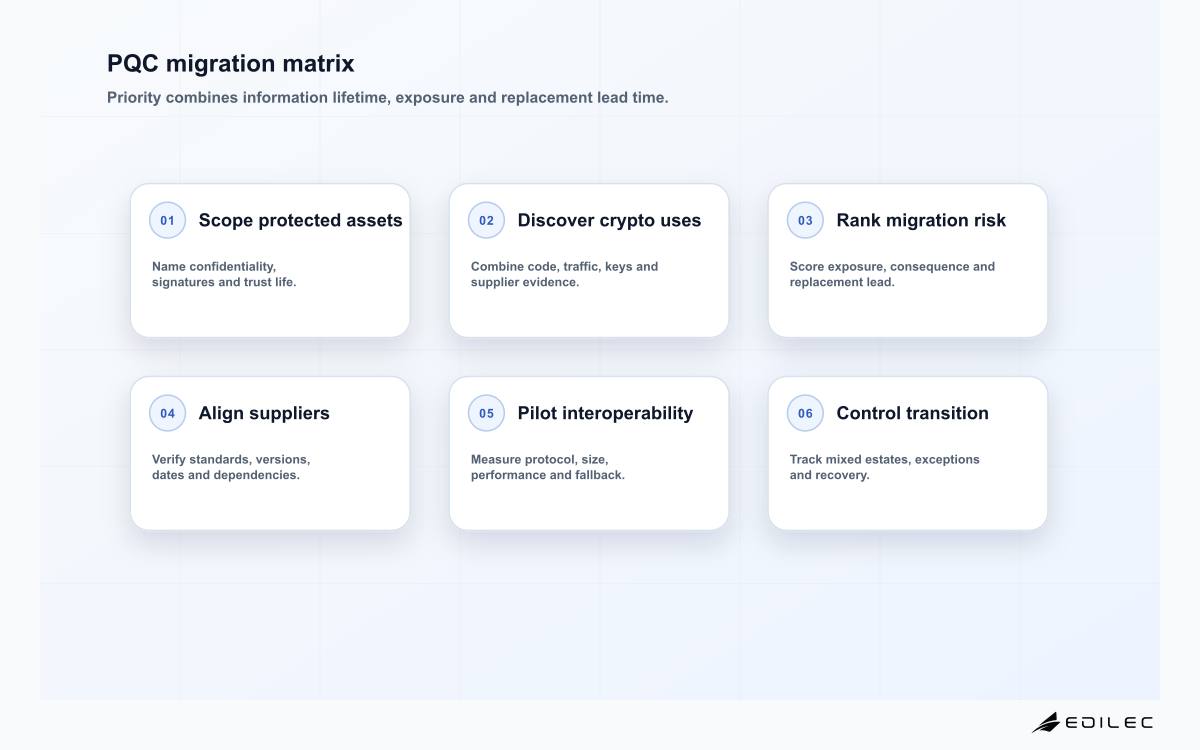Click the 06 number badge
1200x750 pixels.
click(805, 413)
